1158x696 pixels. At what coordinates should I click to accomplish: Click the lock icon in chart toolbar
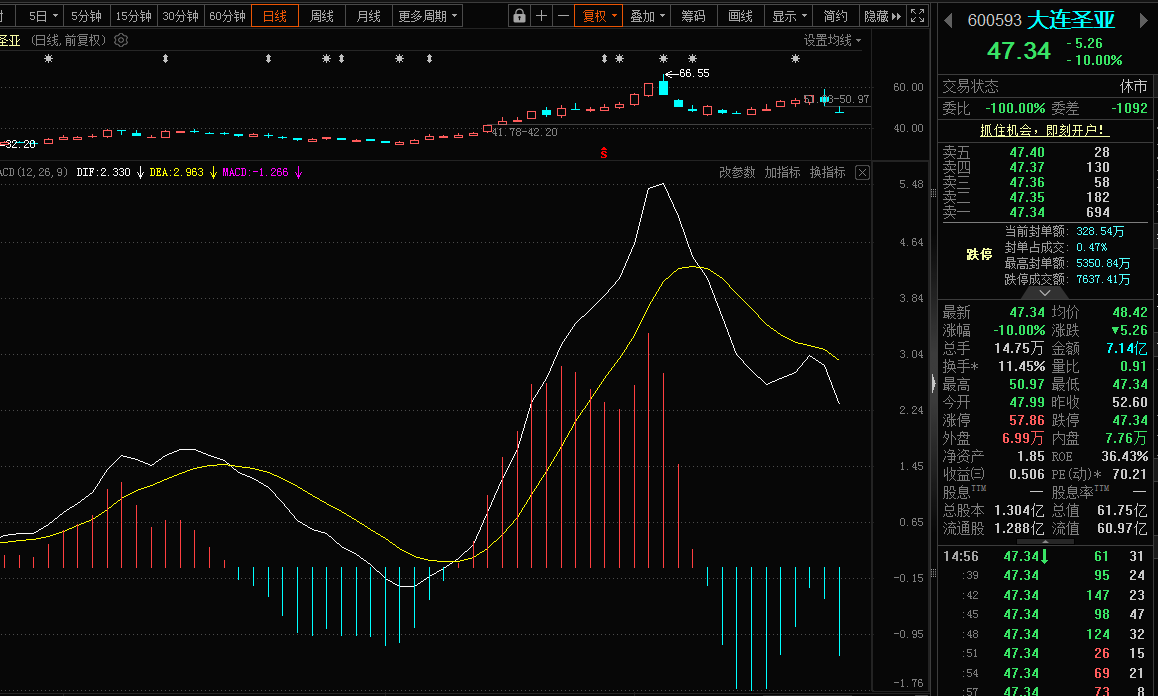point(519,16)
